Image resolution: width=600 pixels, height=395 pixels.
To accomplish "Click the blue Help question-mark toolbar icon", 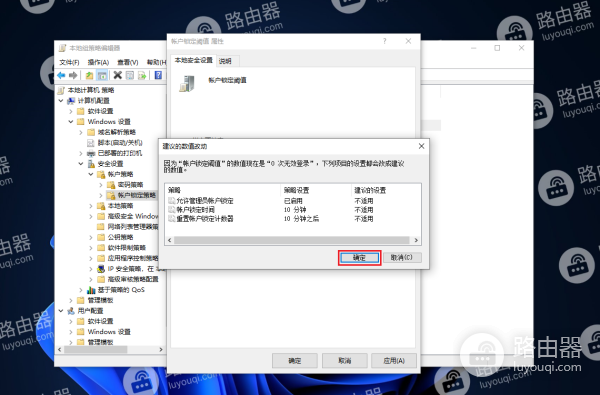I will click(x=158, y=75).
